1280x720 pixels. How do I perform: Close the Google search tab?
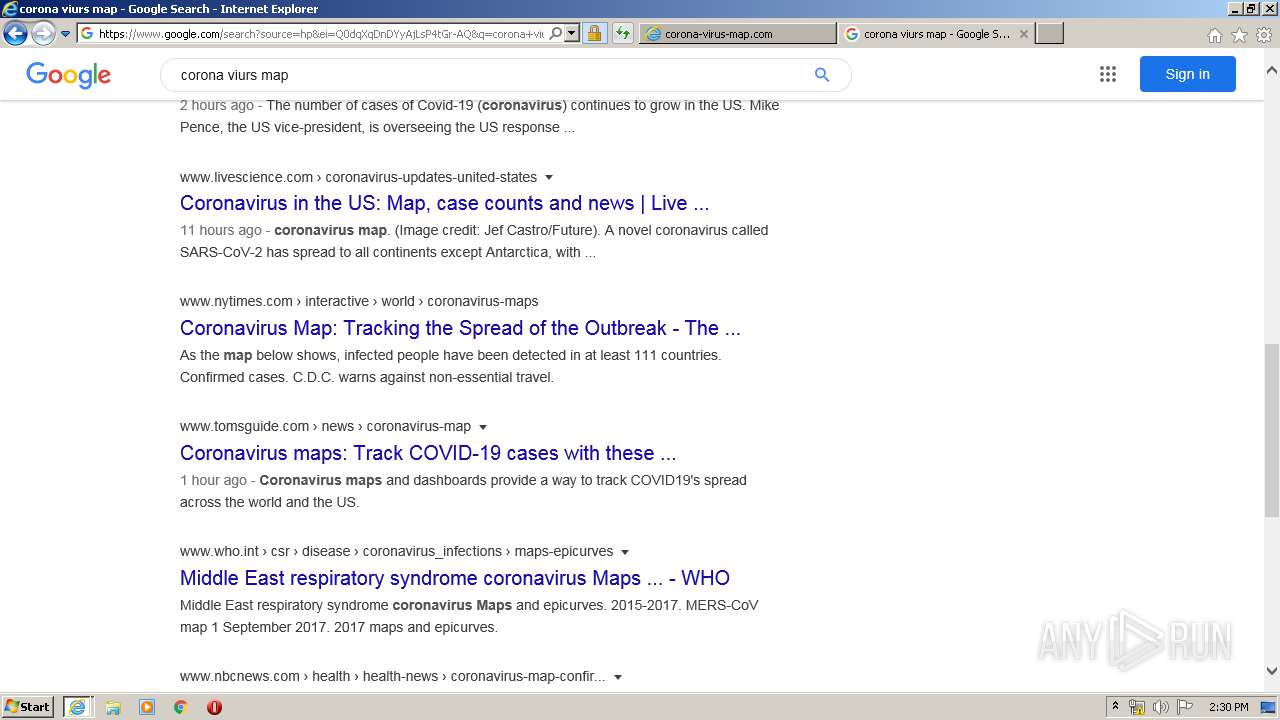1024,34
